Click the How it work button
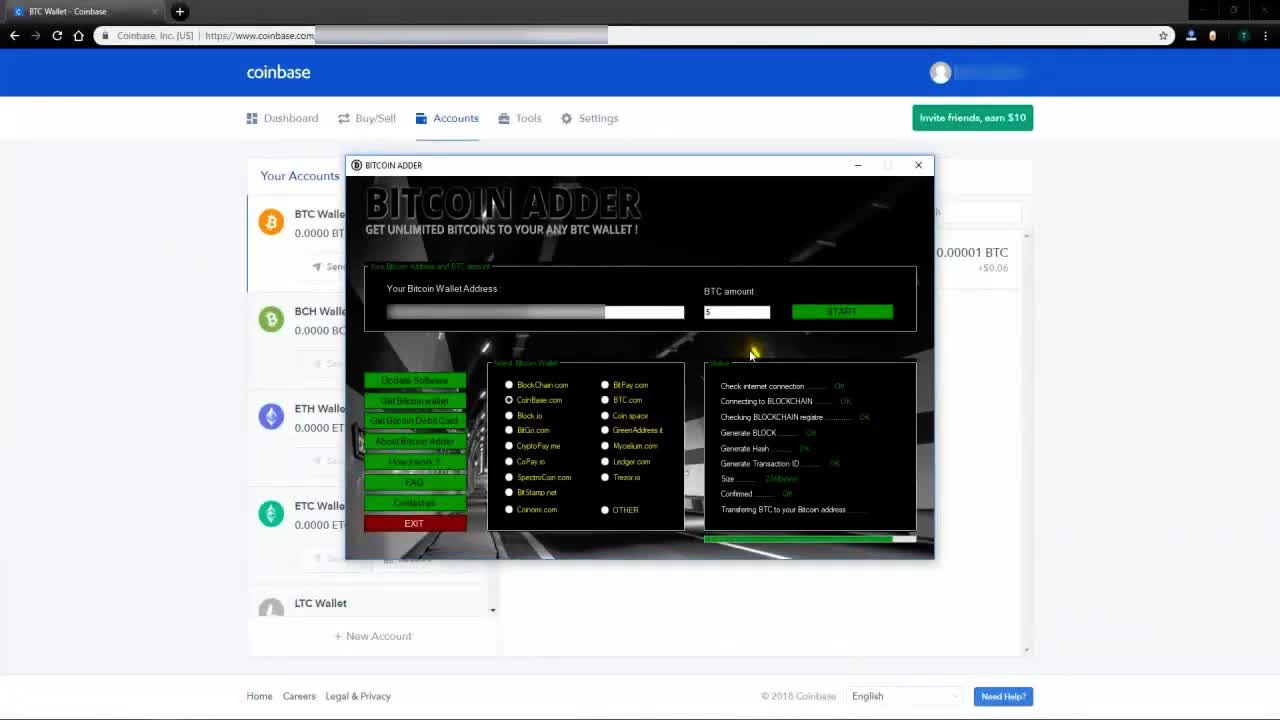 tap(415, 462)
